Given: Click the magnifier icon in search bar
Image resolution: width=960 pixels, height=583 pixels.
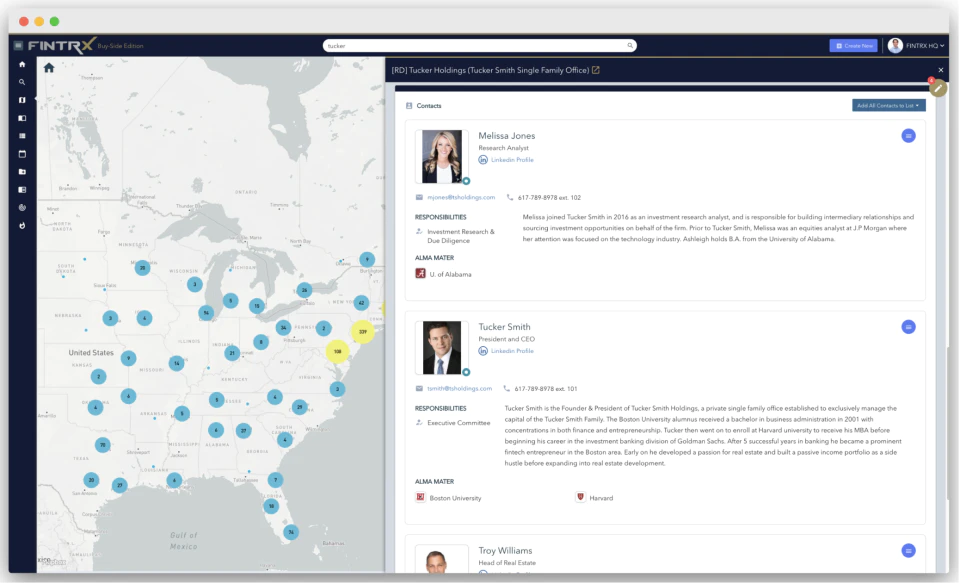Looking at the screenshot, I should (629, 45).
